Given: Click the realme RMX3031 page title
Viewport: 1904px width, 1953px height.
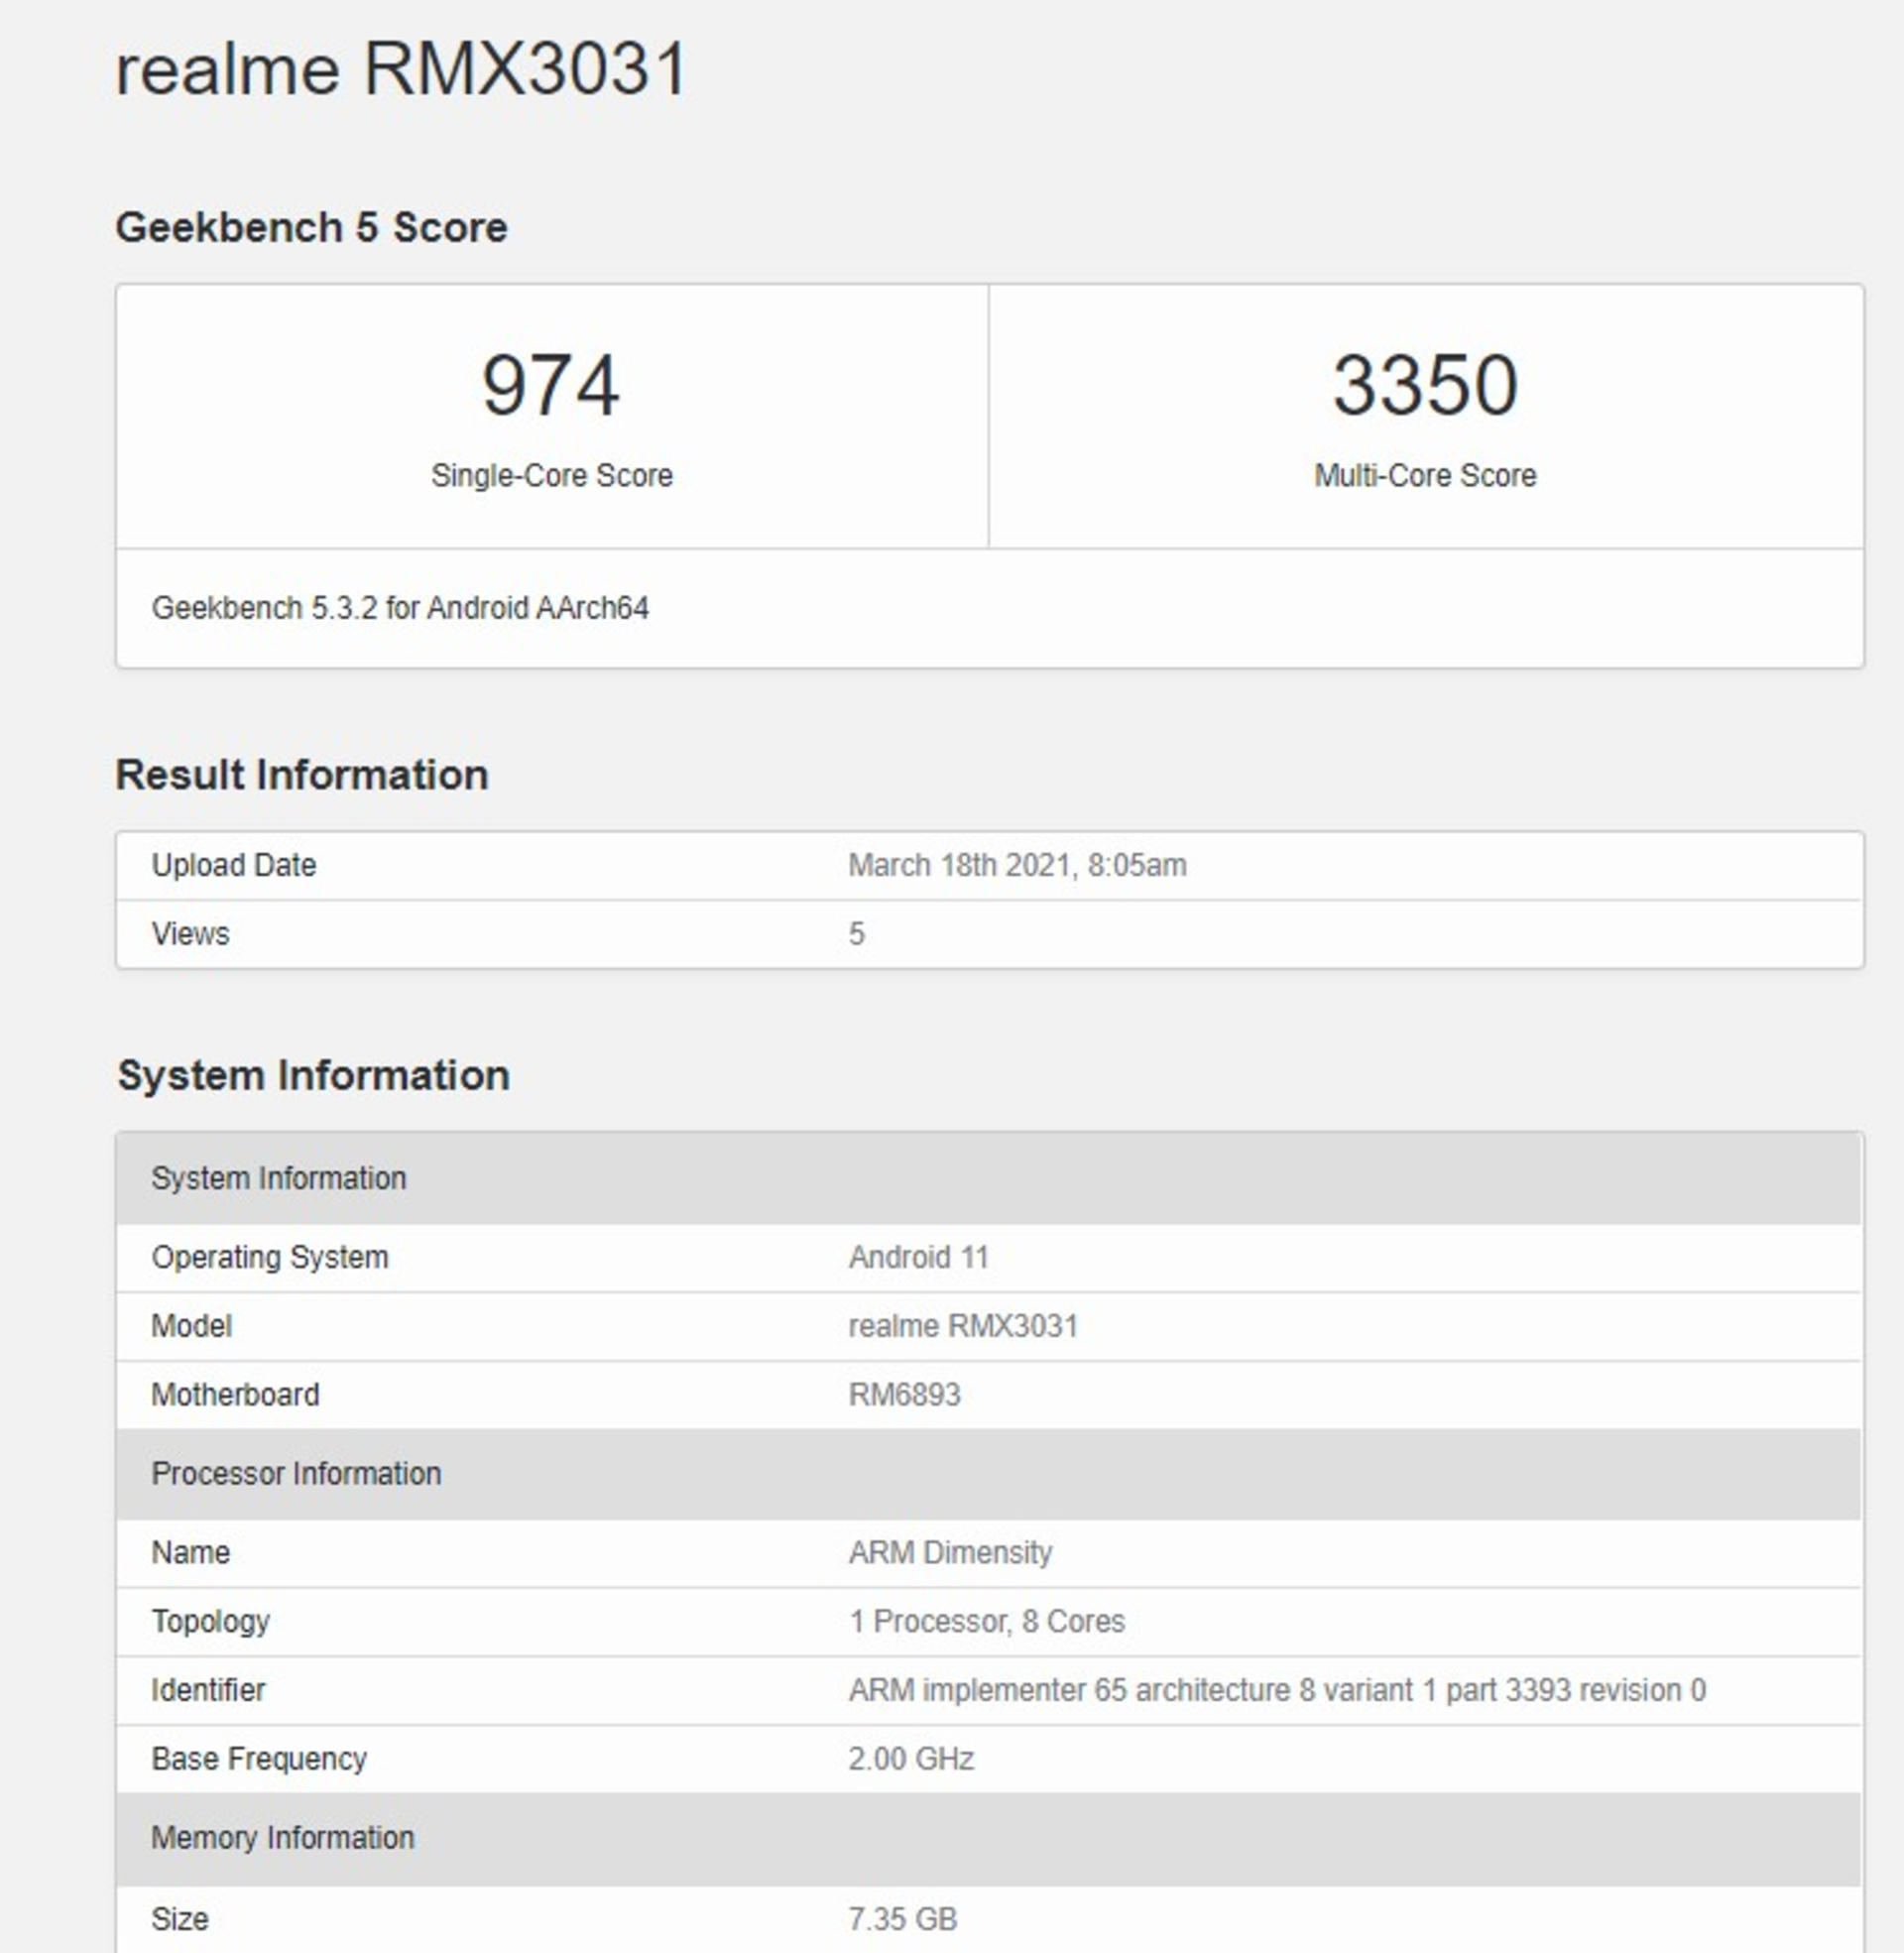Looking at the screenshot, I should [x=402, y=69].
